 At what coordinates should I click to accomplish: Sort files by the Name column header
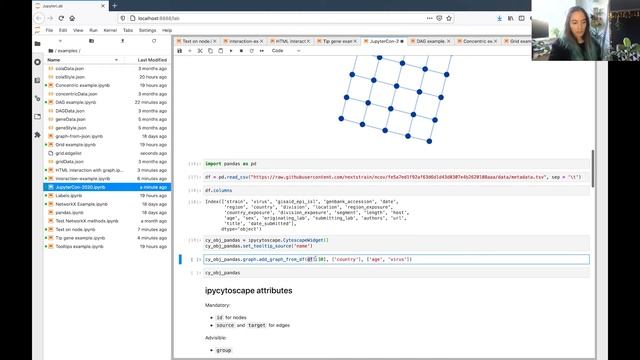pyautogui.click(x=83, y=60)
